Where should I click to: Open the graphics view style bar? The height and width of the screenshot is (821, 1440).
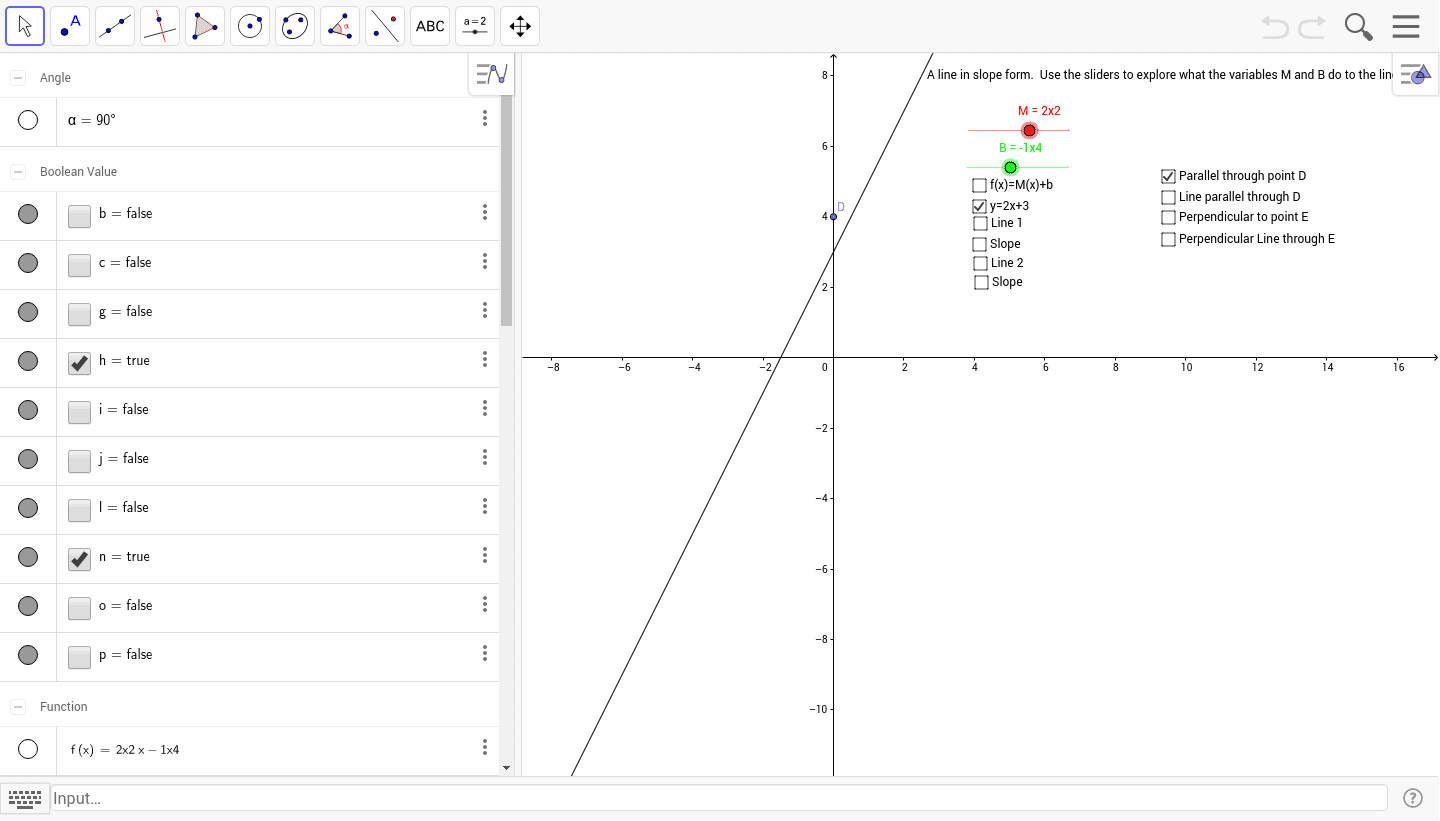click(1416, 74)
